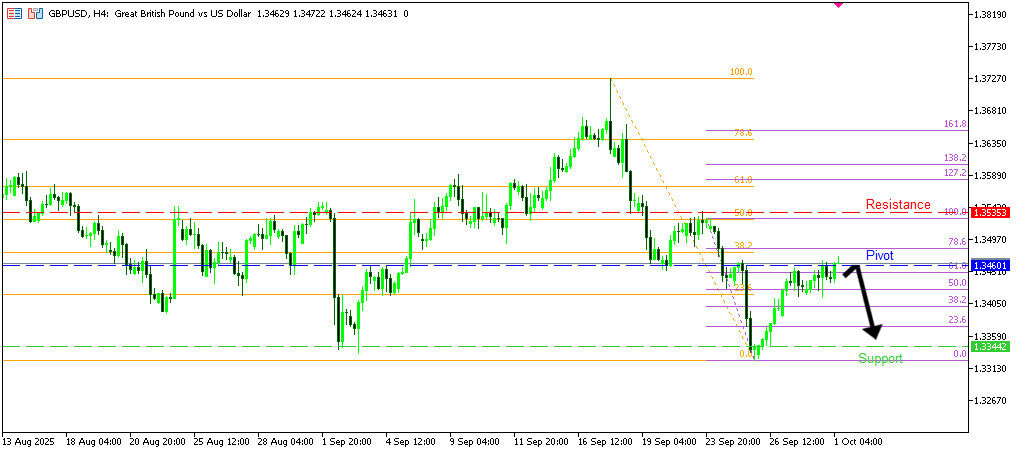
Task: Click the purple 127.2 Fibonacci extension label
Action: pyautogui.click(x=954, y=173)
